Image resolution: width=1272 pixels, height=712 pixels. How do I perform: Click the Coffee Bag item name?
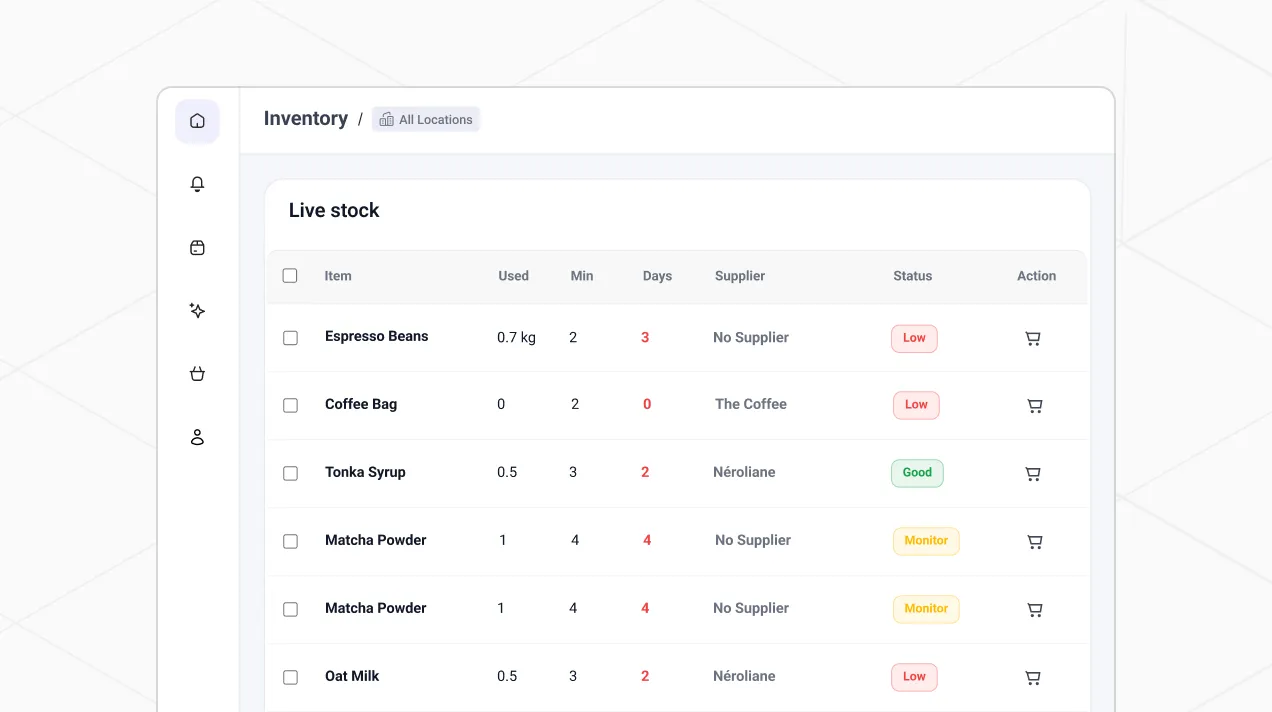pos(361,404)
